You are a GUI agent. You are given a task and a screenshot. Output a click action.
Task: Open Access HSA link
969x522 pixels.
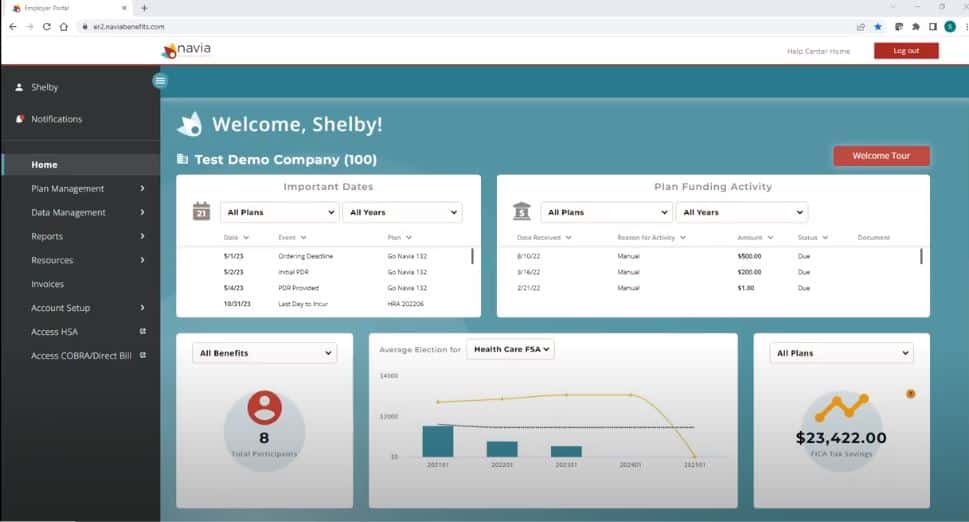click(54, 332)
